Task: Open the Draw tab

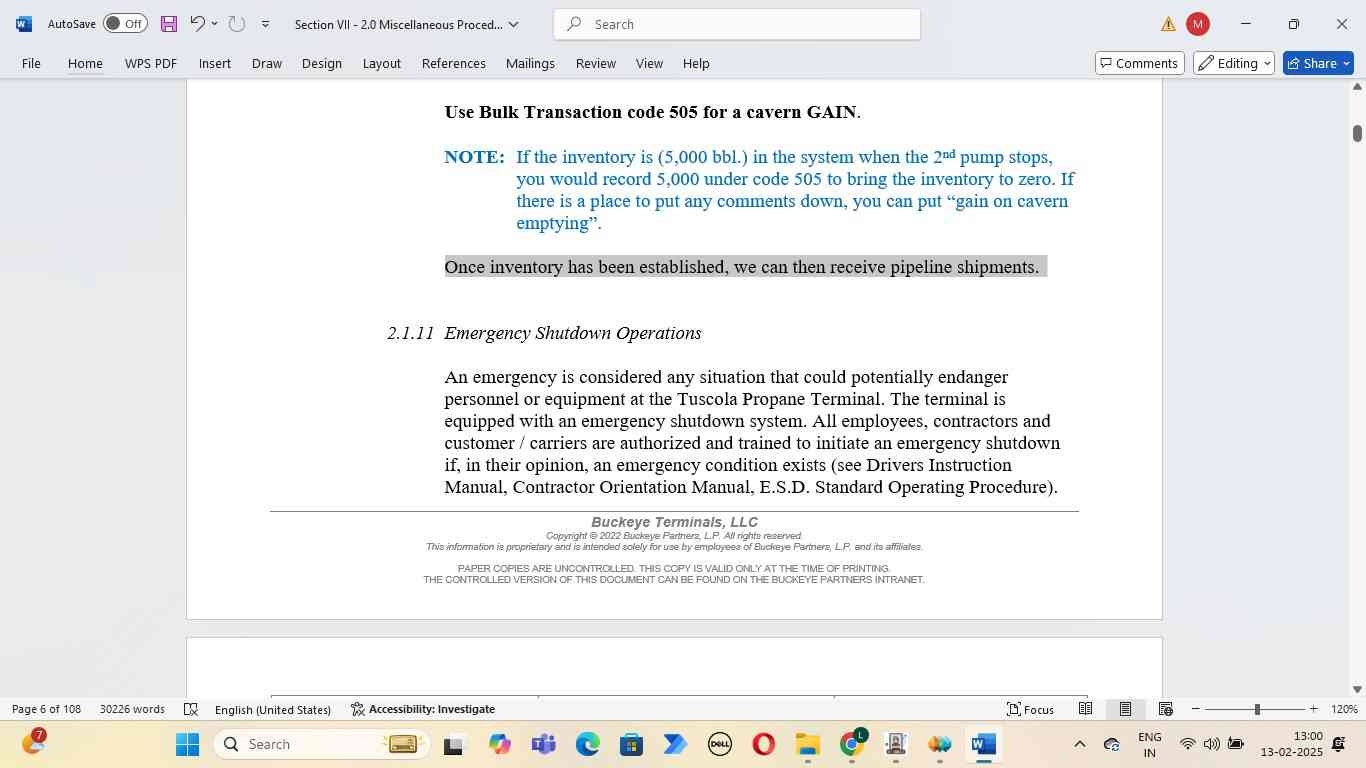Action: pyautogui.click(x=267, y=63)
